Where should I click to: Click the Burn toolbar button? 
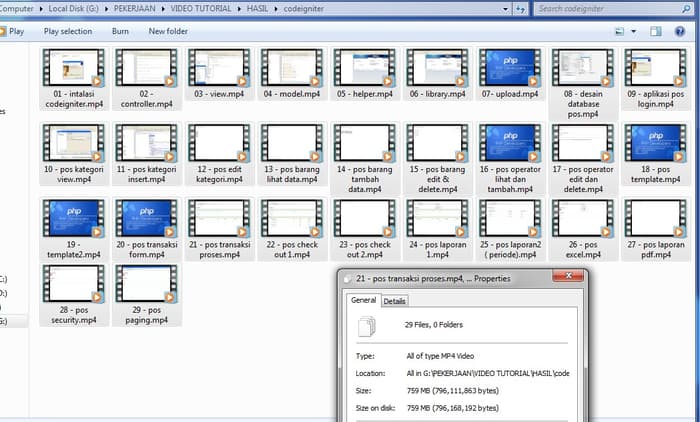coord(120,31)
